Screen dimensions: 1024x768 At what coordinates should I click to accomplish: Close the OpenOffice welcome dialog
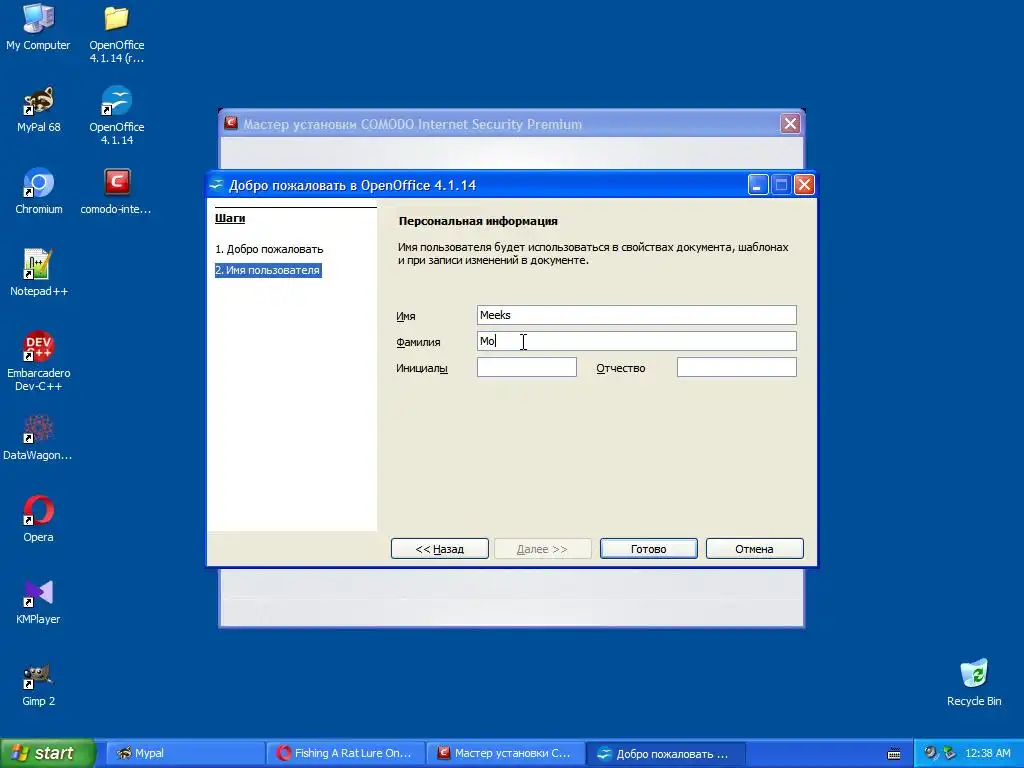pyautogui.click(x=805, y=185)
